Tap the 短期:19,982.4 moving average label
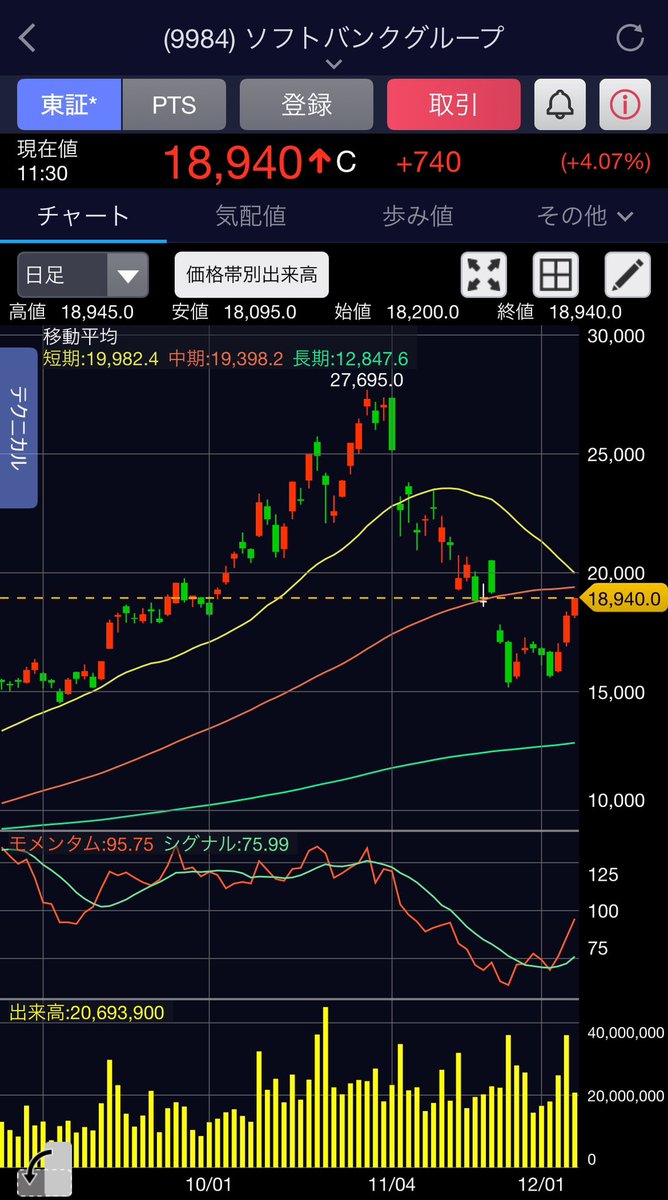668x1200 pixels. tap(102, 358)
